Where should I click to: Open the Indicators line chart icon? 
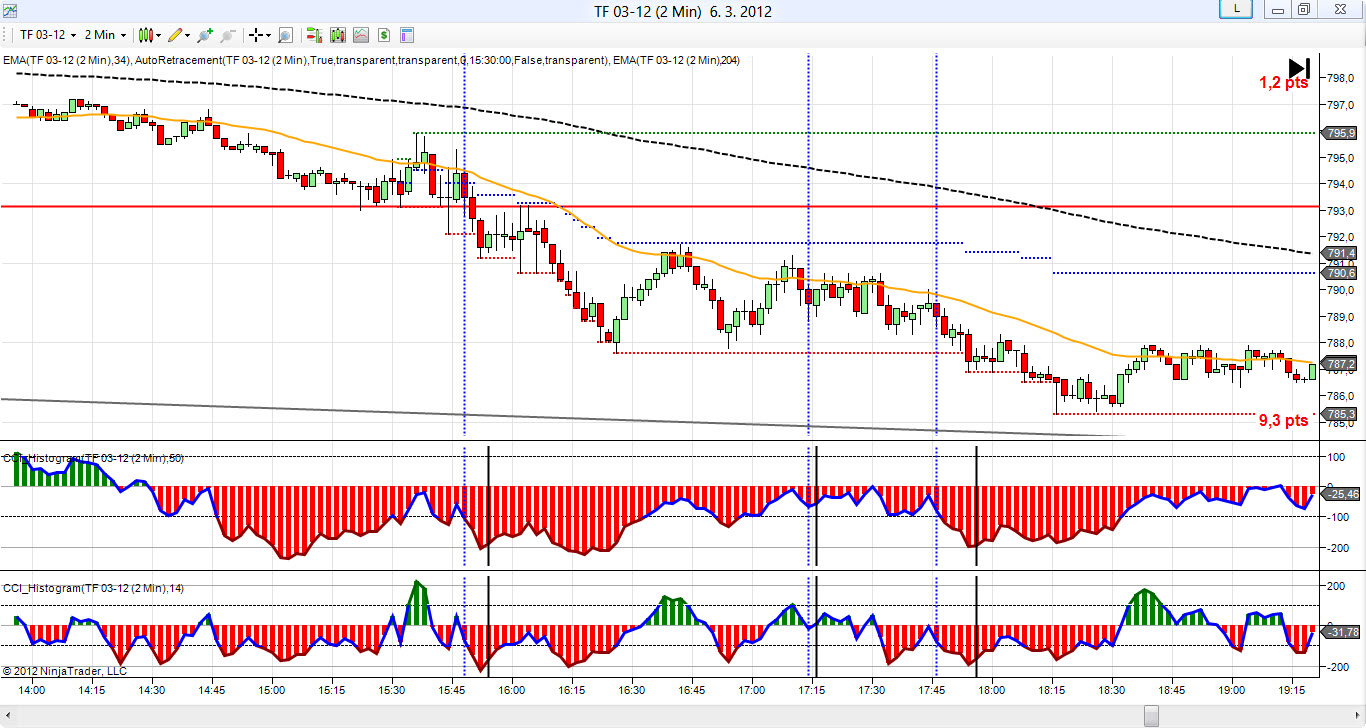tap(360, 35)
